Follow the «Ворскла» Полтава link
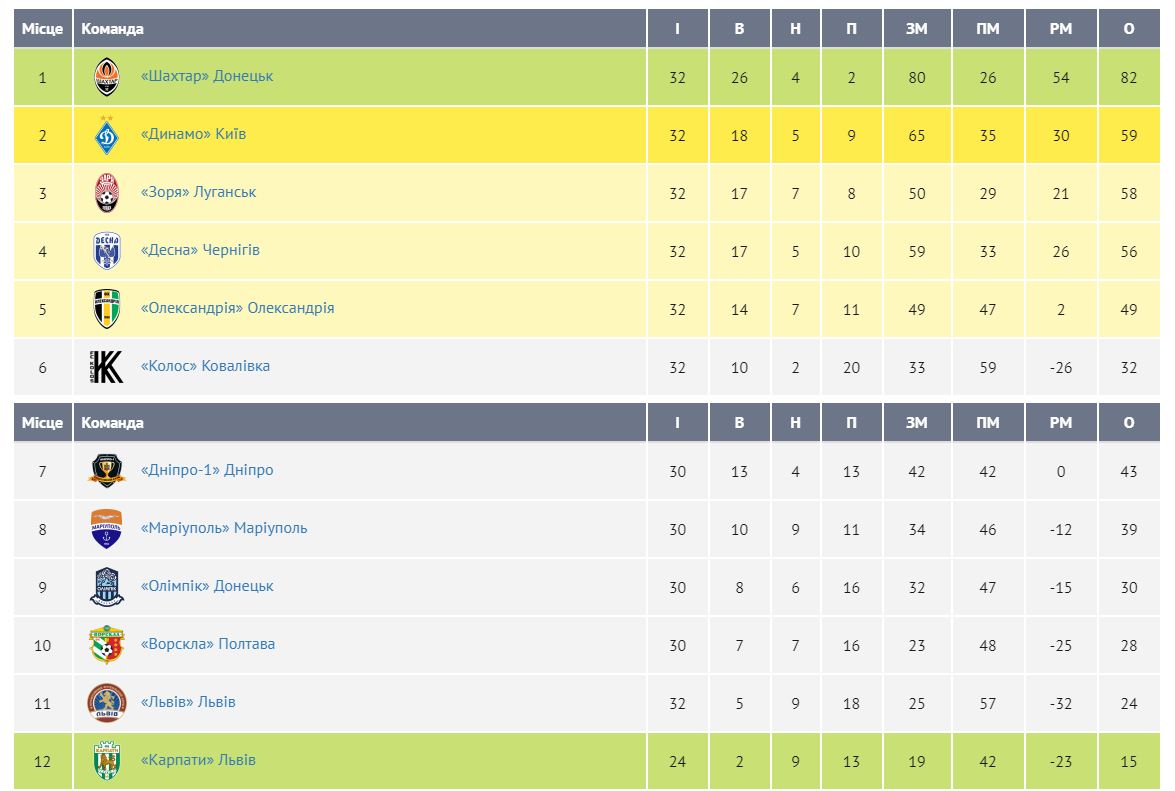 [x=208, y=644]
